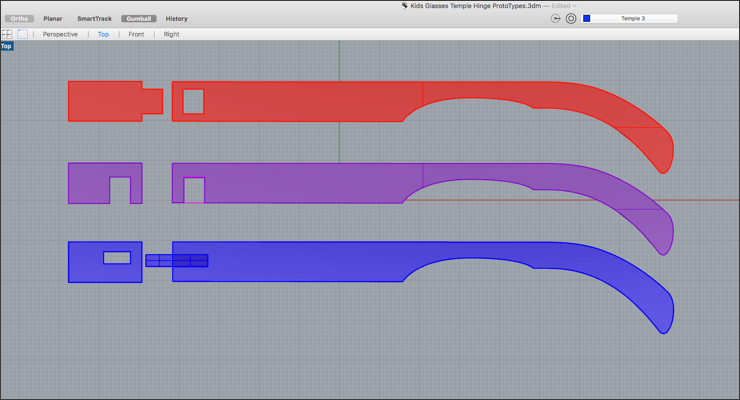Click the blue layer color swatch
Screen dimensions: 740x400
click(587, 18)
